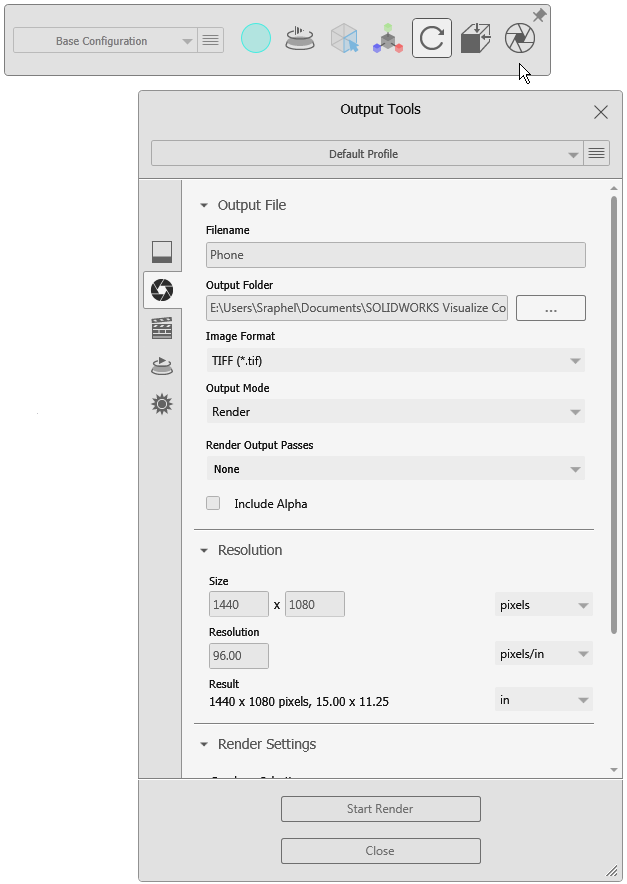Image resolution: width=627 pixels, height=884 pixels.
Task: Select the snapshot sidebar tab at top
Action: pyautogui.click(x=161, y=252)
